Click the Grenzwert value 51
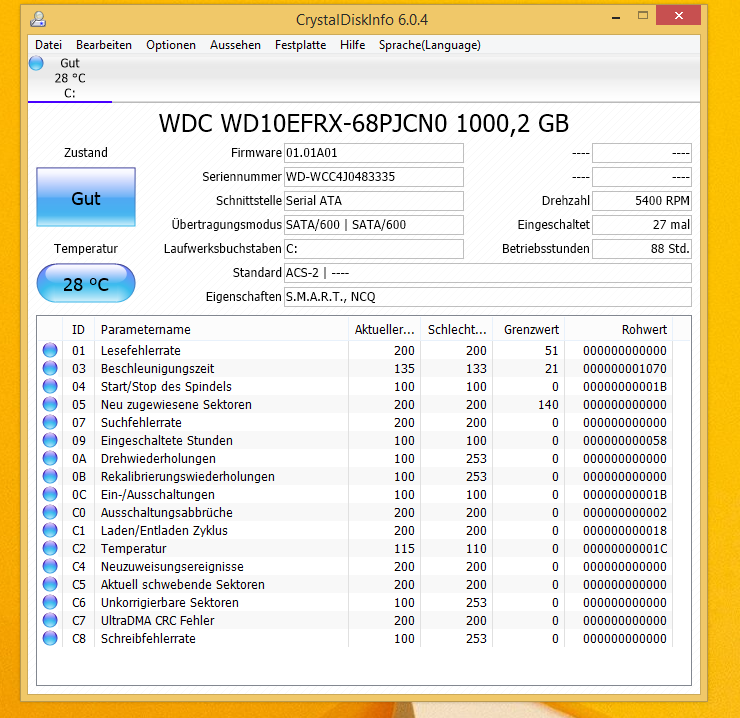 click(551, 351)
